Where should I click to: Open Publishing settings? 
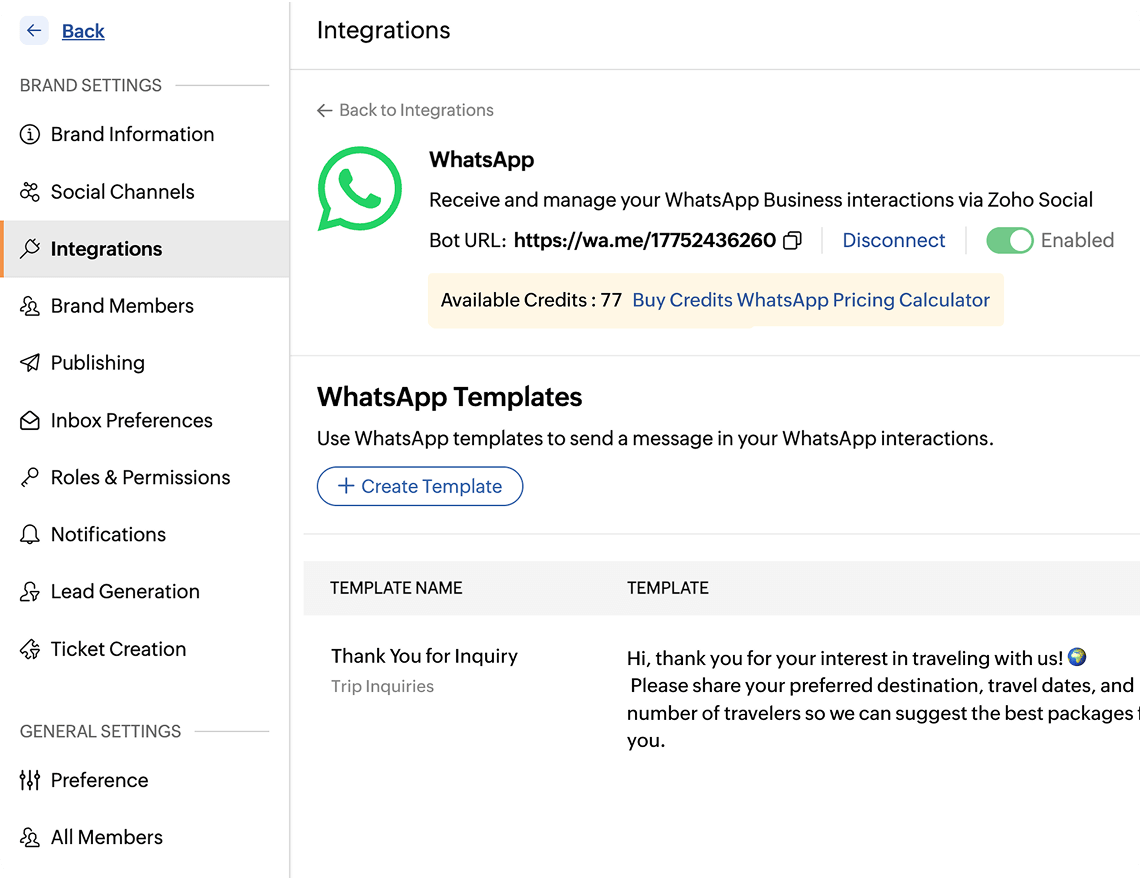(97, 363)
